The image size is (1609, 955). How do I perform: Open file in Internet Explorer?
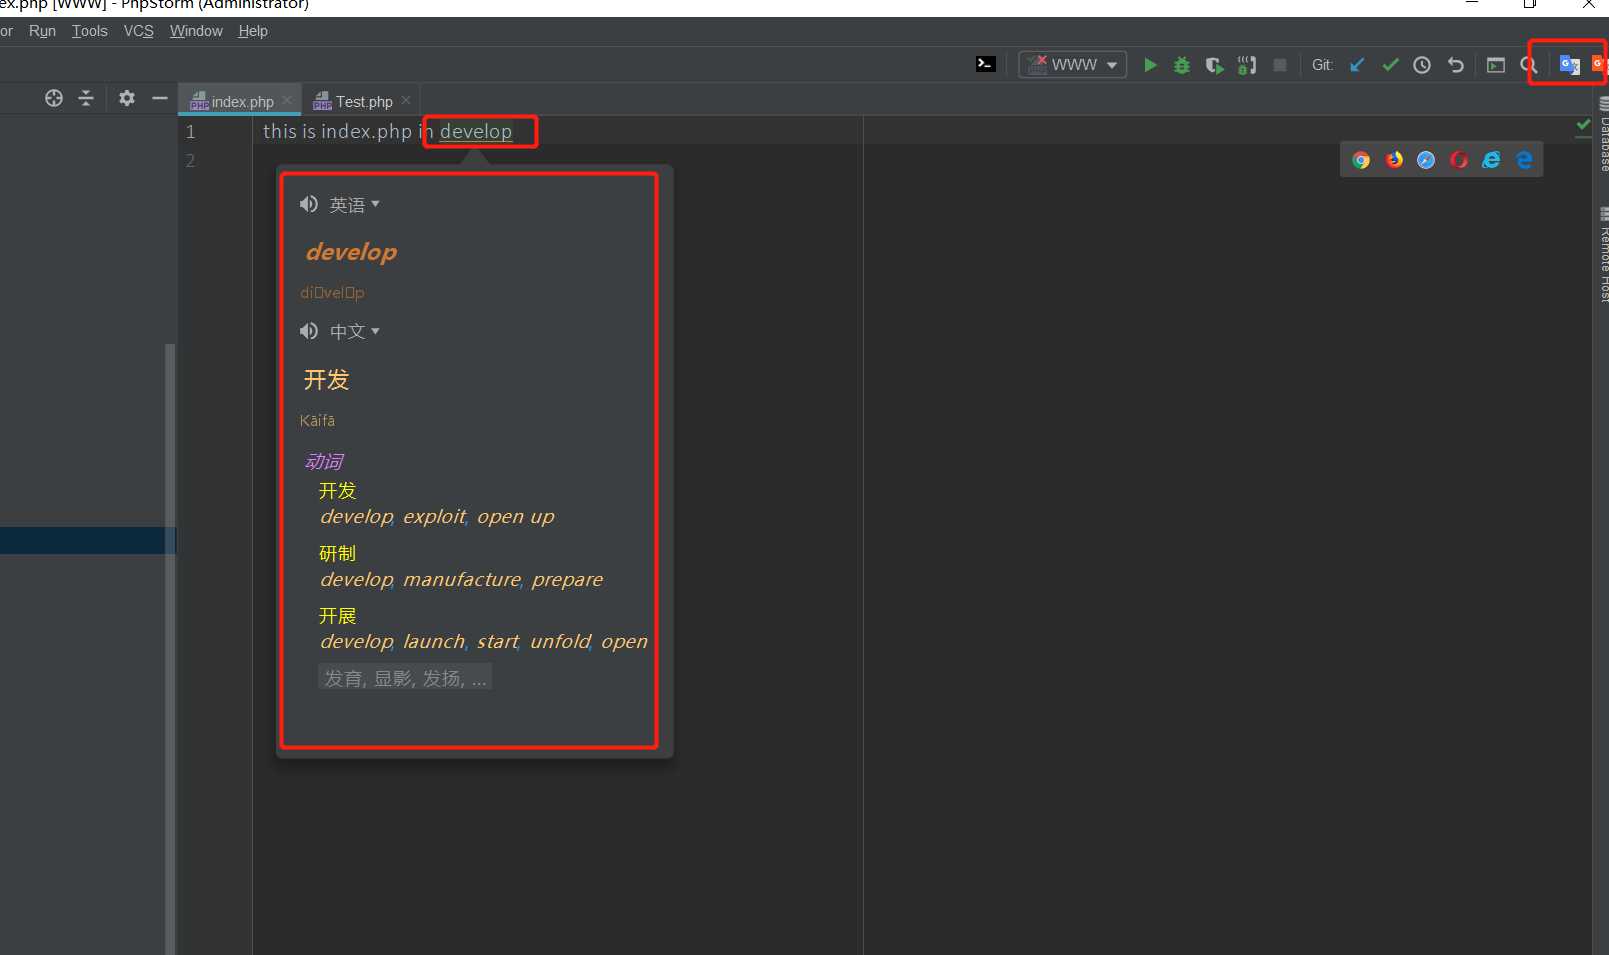(1491, 160)
